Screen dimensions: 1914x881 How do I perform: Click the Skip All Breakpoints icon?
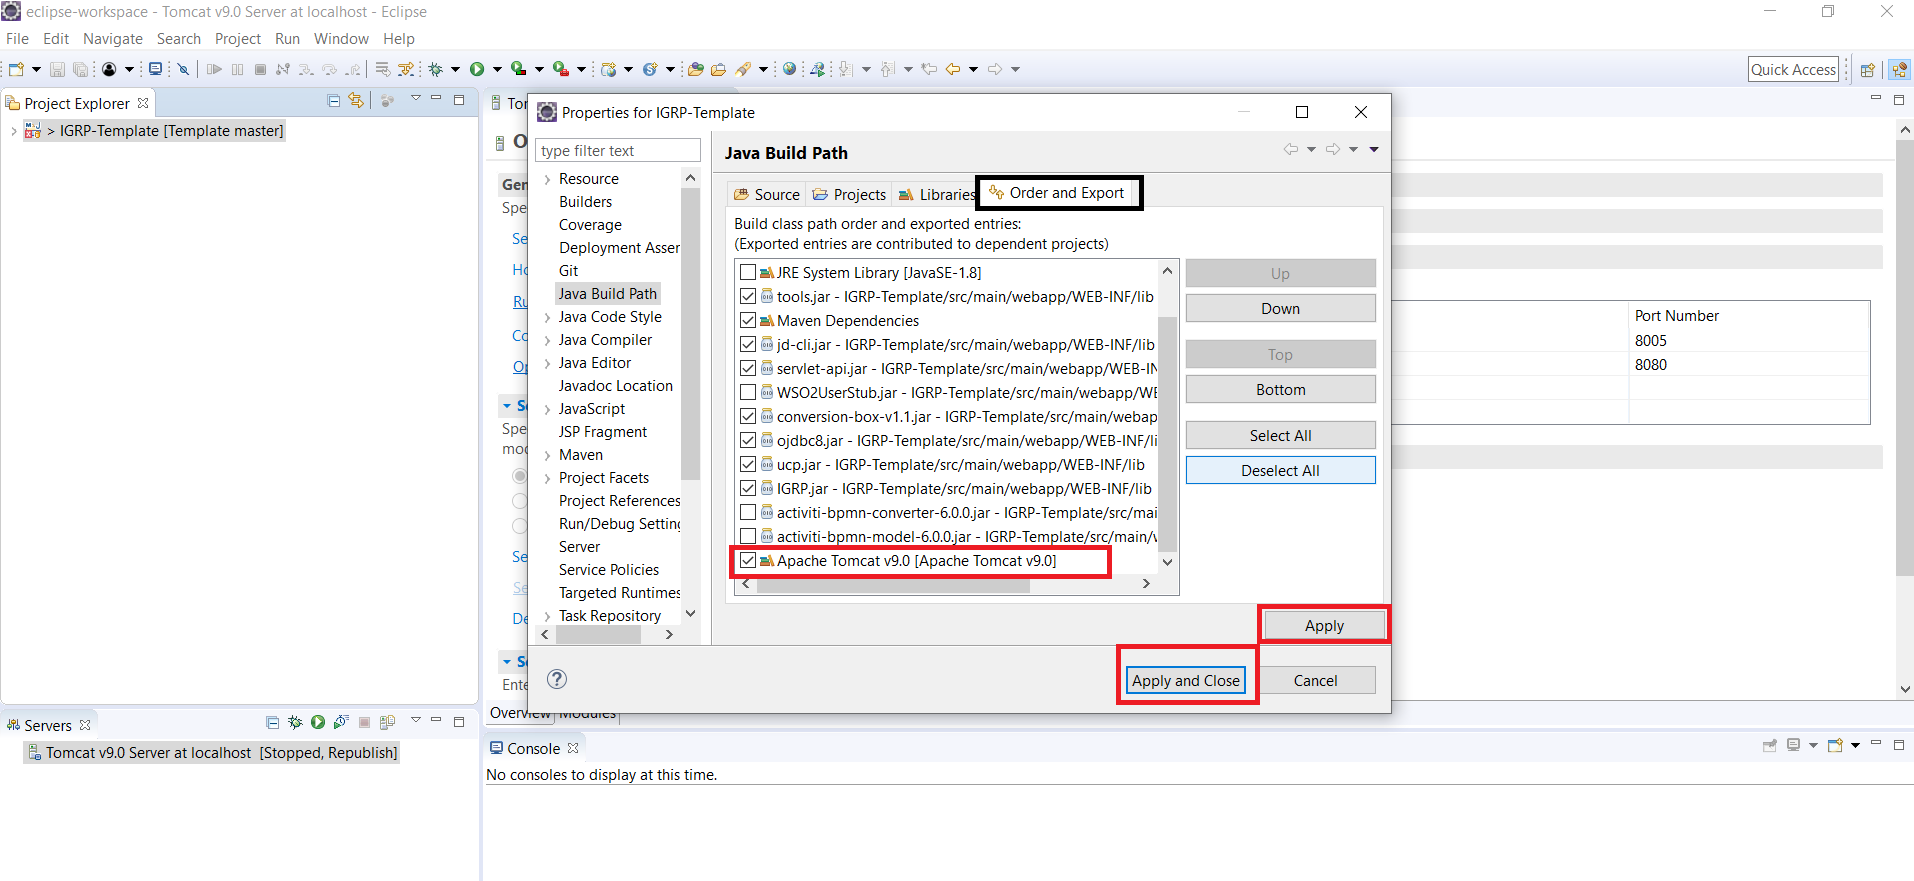coord(183,69)
